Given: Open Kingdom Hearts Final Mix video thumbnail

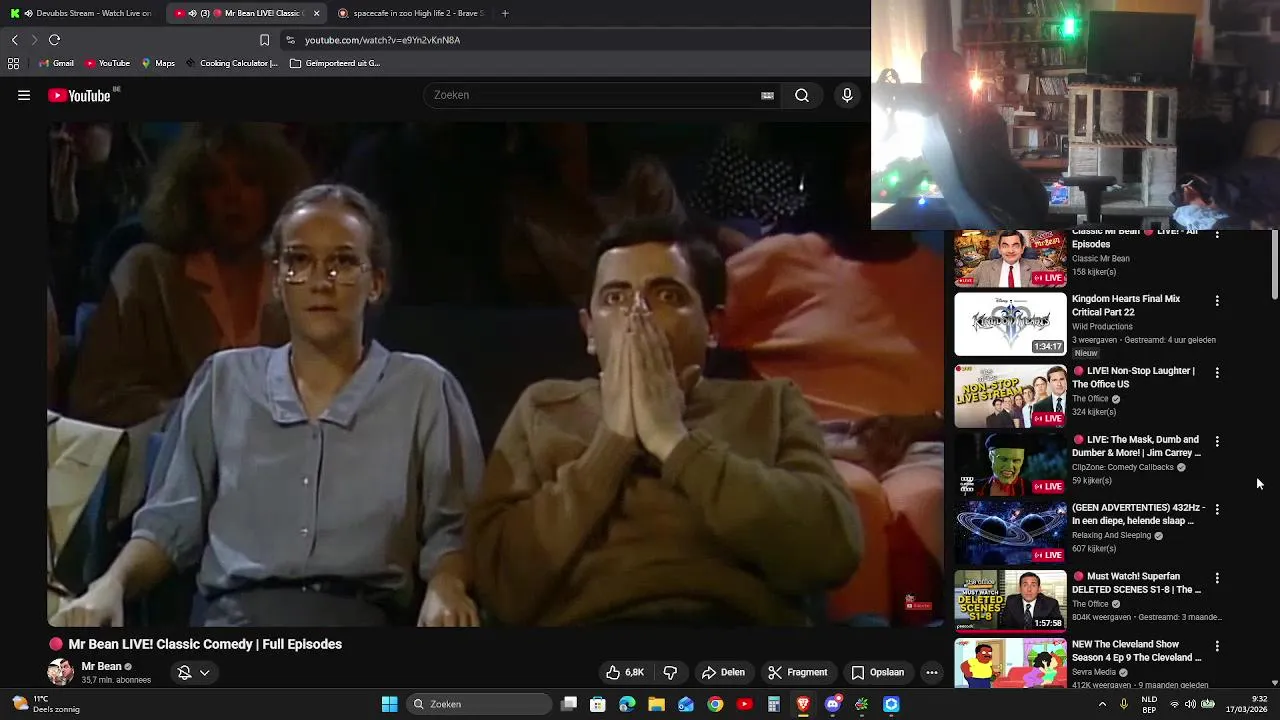Looking at the screenshot, I should [1010, 324].
